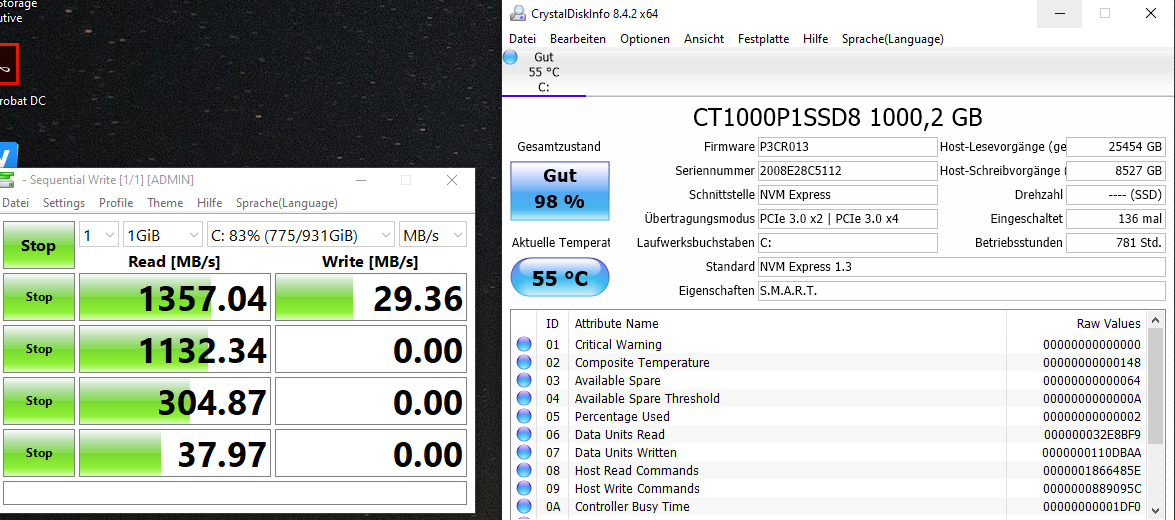Image resolution: width=1175 pixels, height=520 pixels.
Task: Click Stop button next to 1357.04 result
Action: (x=38, y=297)
